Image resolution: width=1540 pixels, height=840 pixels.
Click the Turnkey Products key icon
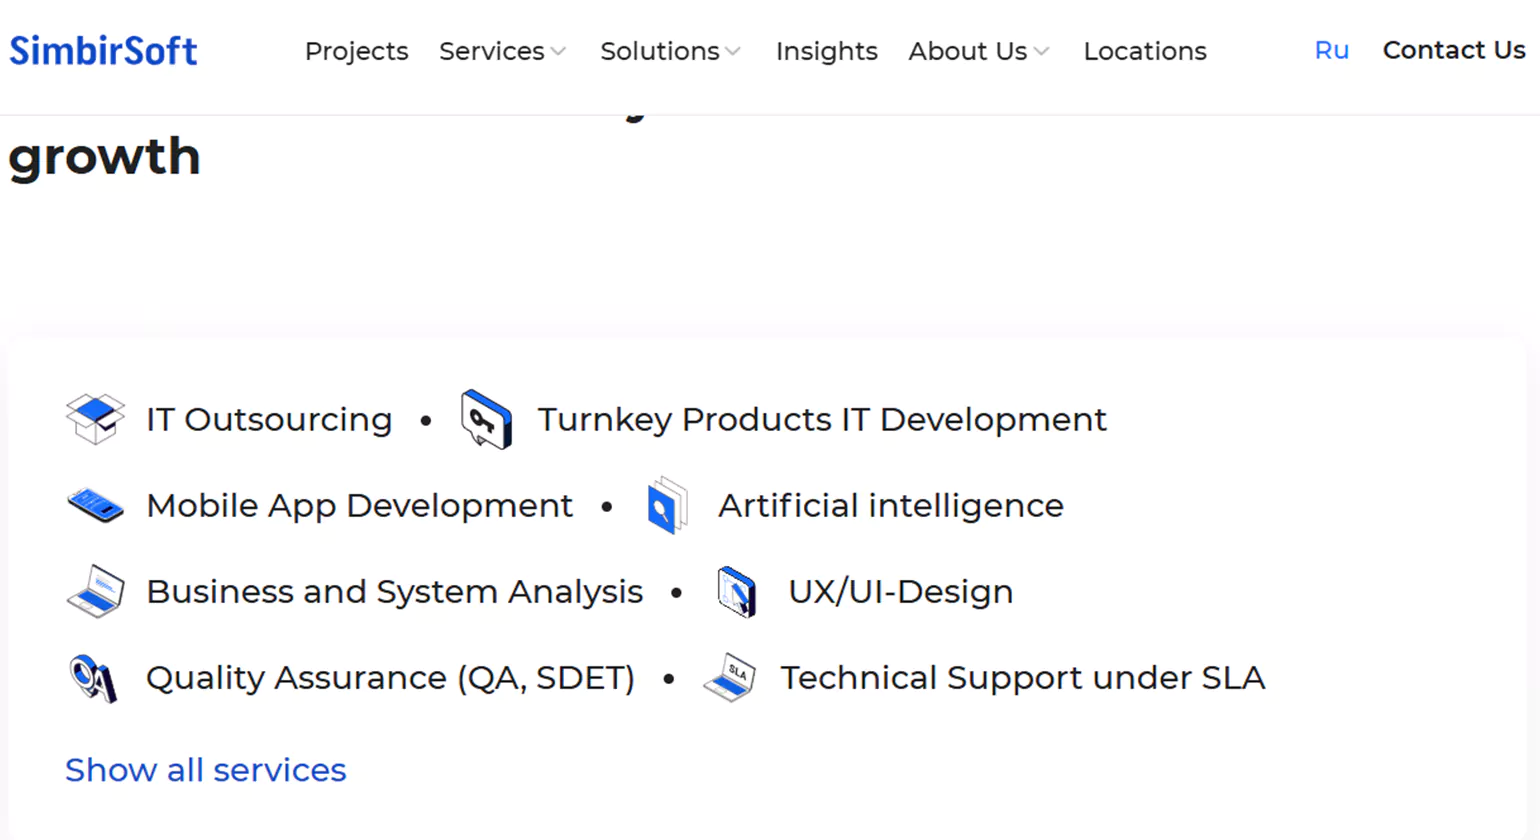click(x=486, y=419)
